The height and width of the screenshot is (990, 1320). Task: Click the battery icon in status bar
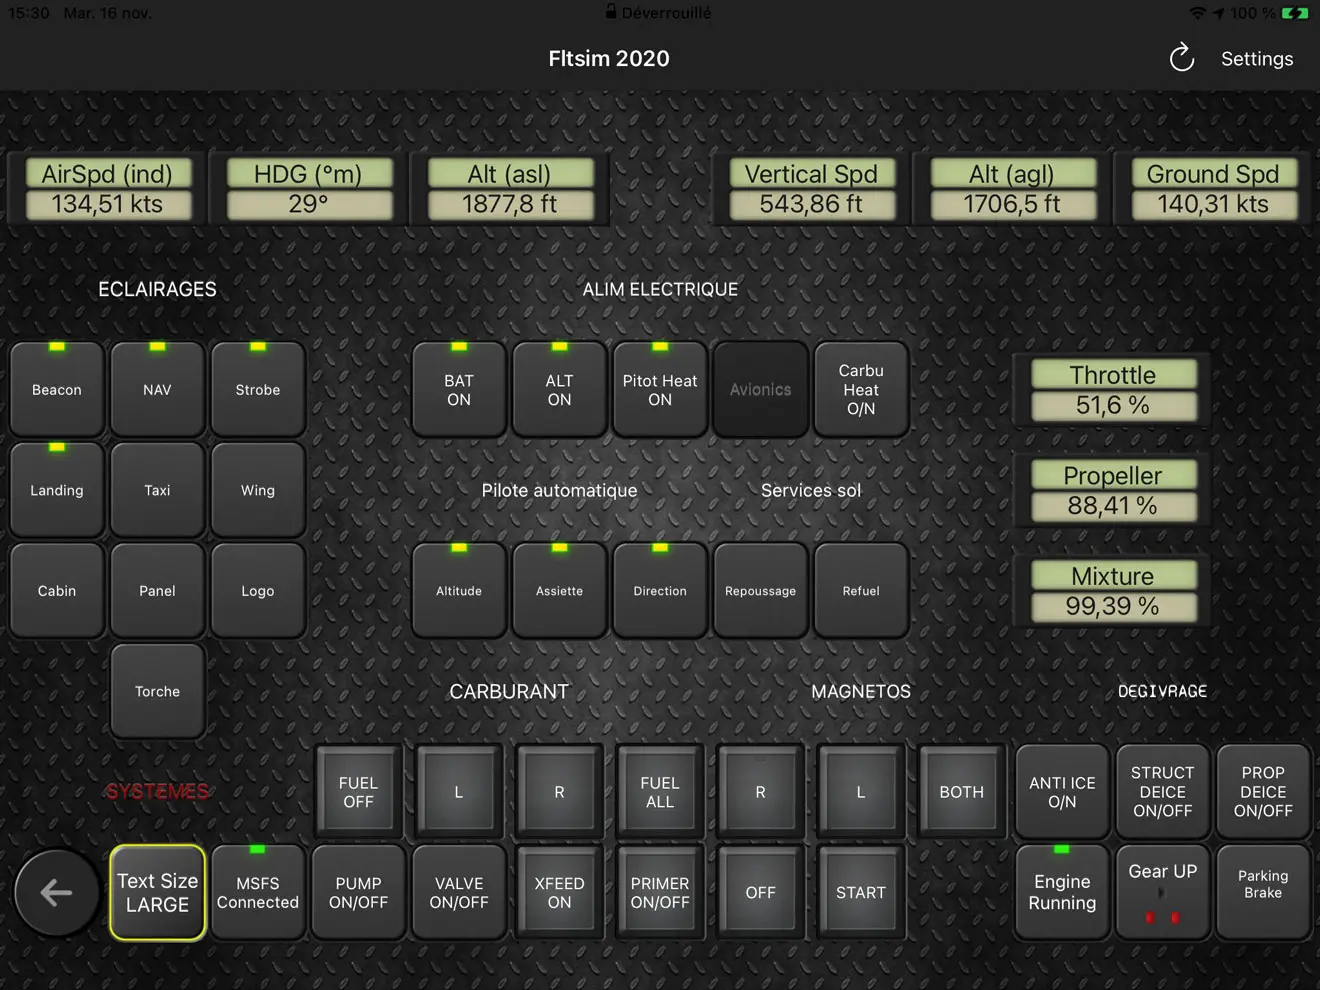coord(1295,13)
